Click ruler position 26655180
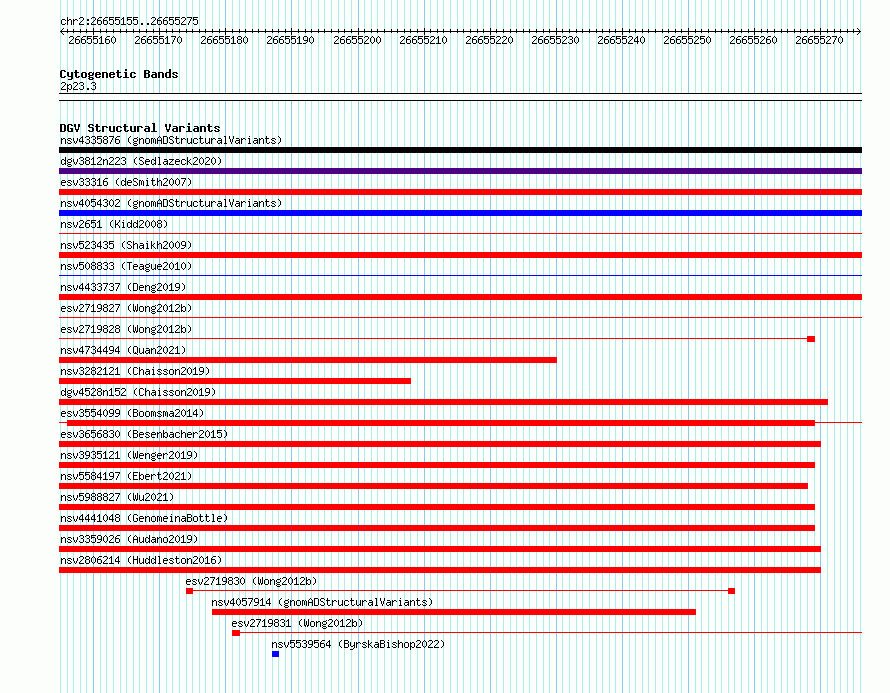 point(224,40)
